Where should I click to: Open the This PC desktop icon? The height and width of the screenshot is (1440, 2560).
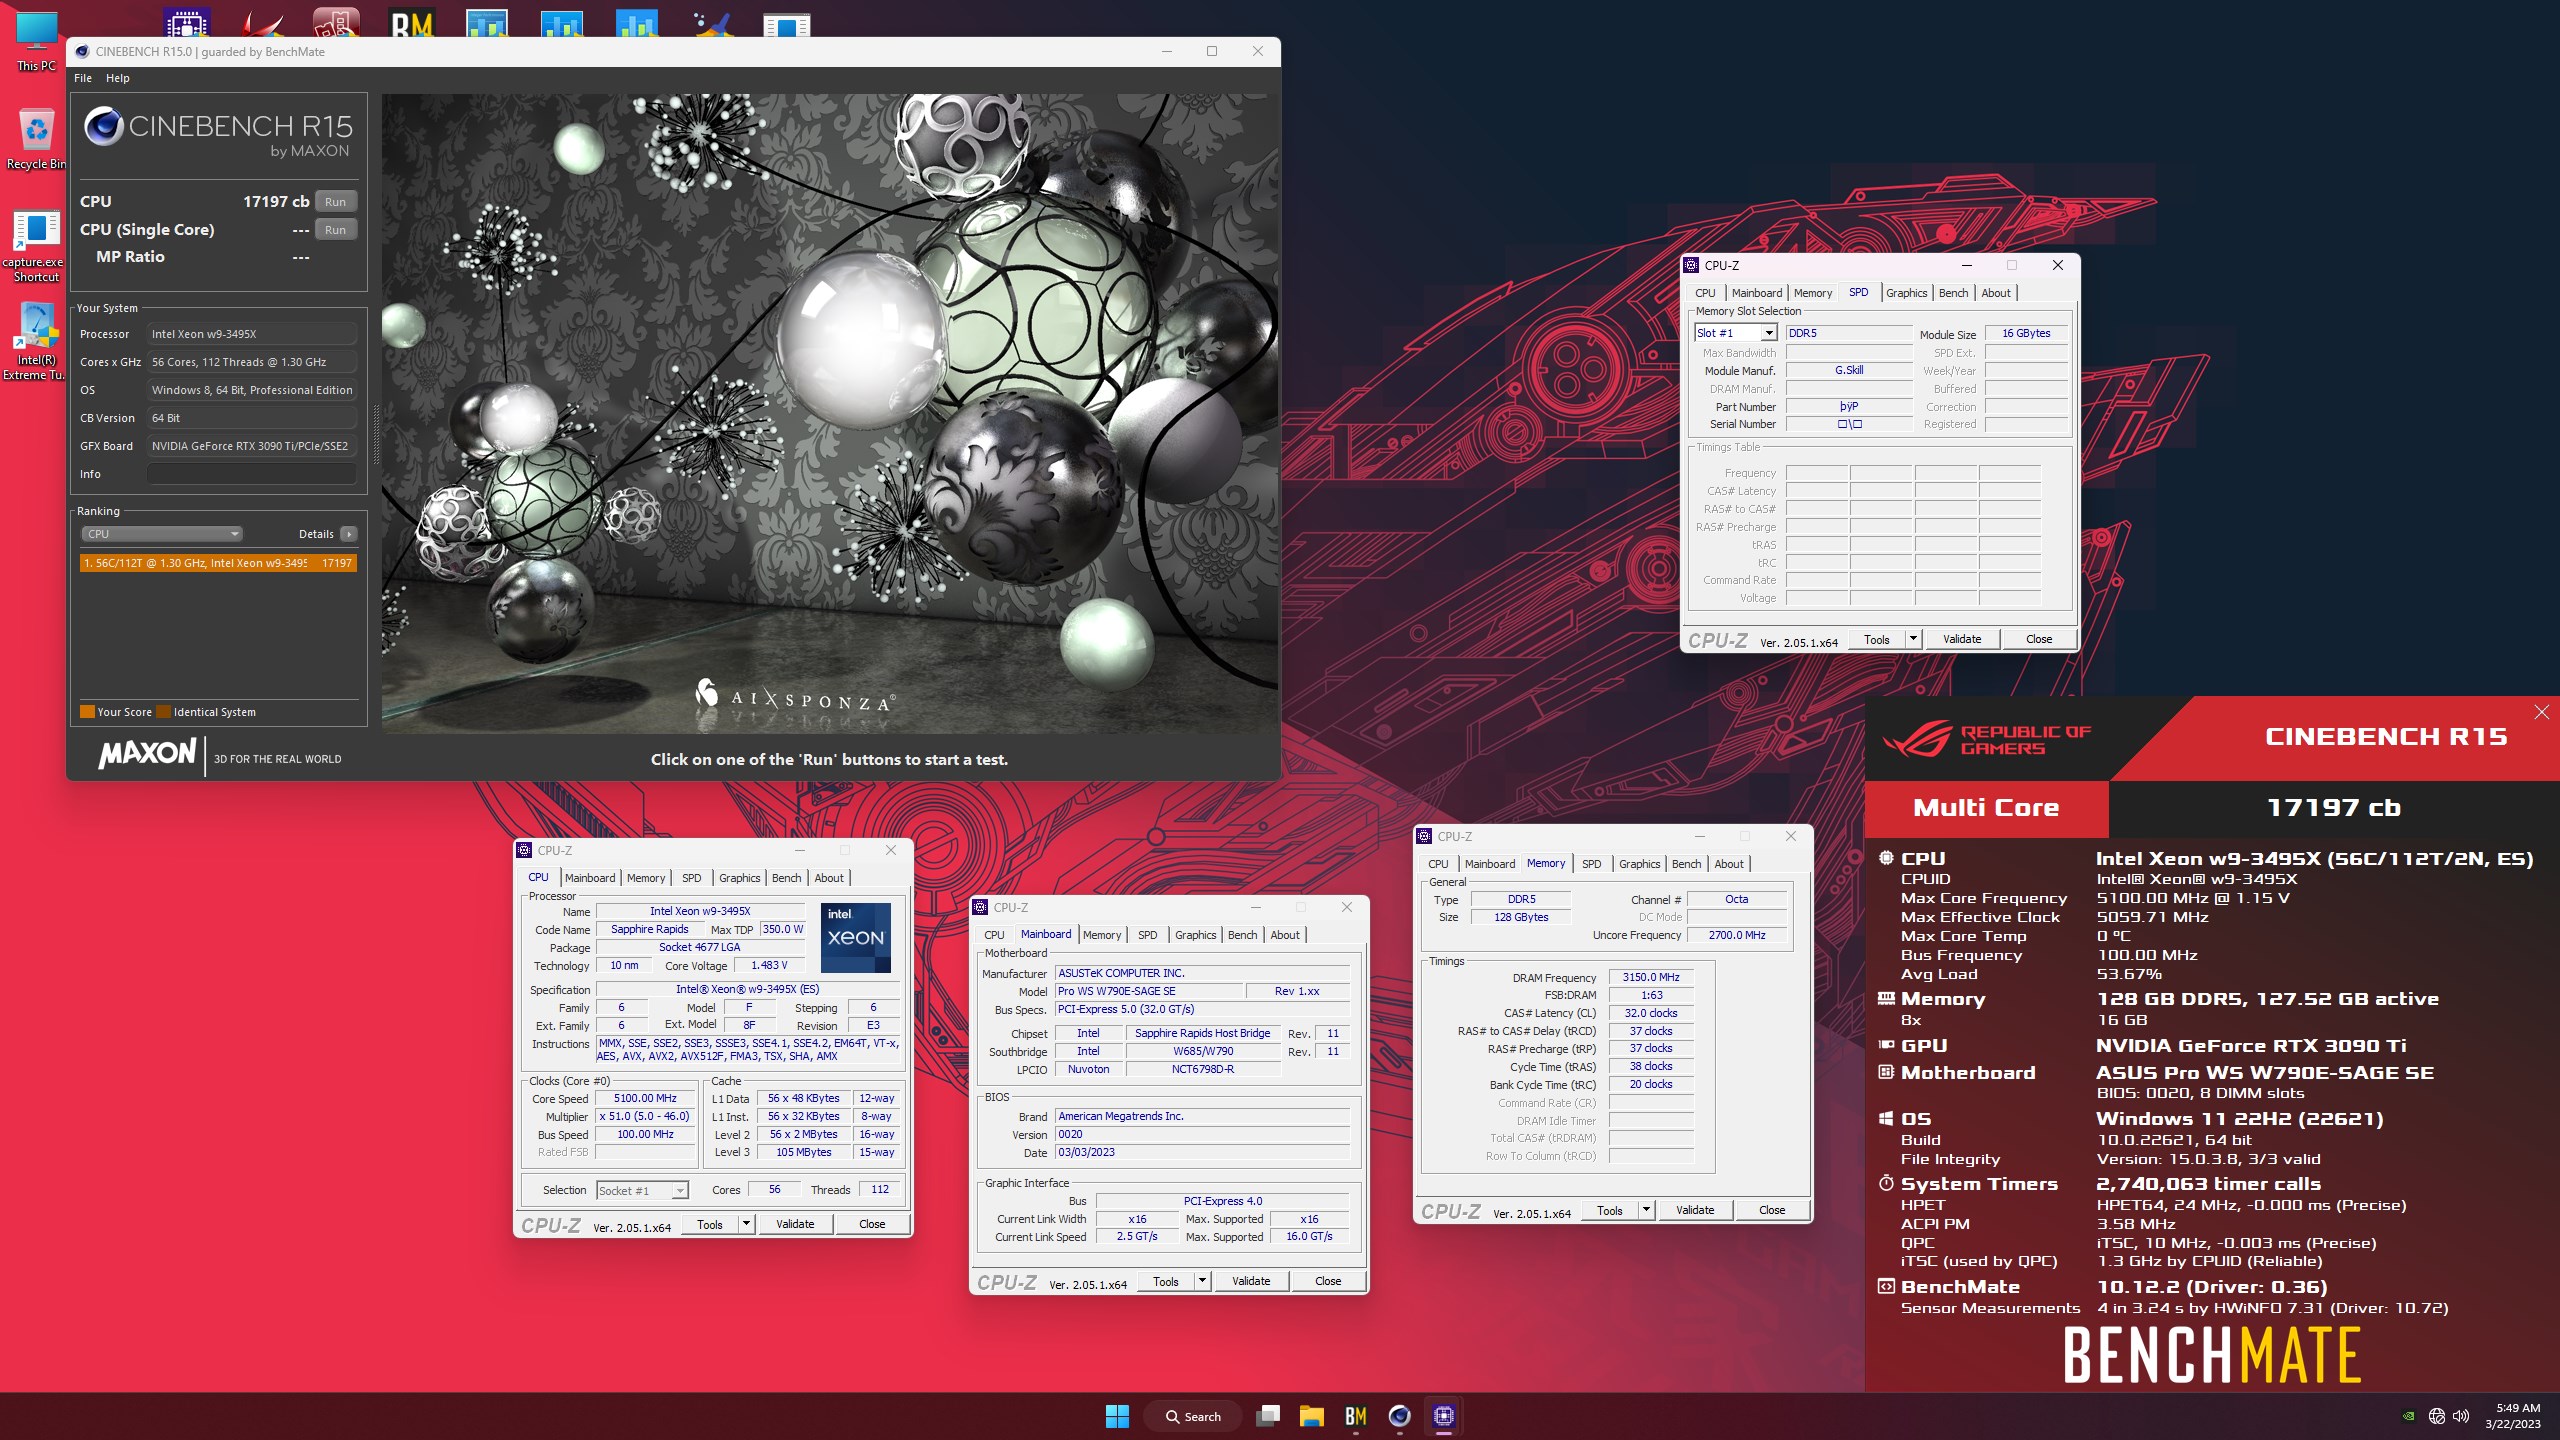[36, 40]
